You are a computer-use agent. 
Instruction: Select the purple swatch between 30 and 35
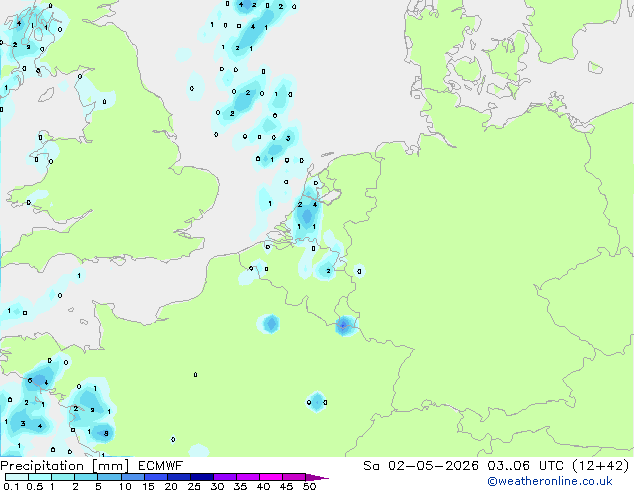(x=225, y=477)
